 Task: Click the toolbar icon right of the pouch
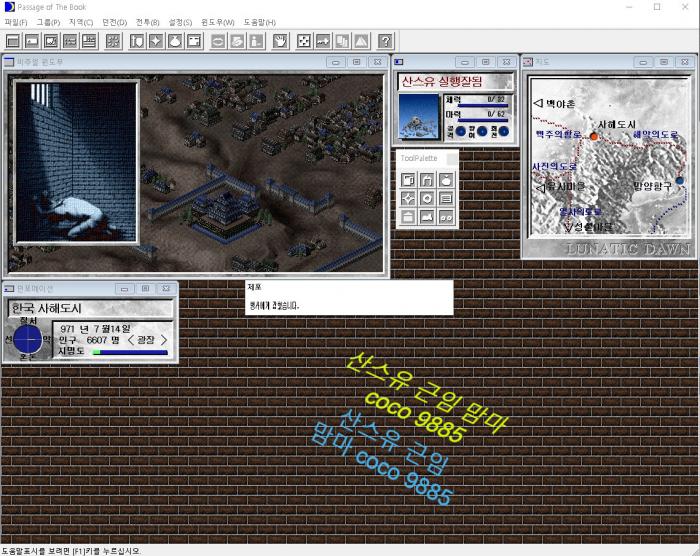194,41
